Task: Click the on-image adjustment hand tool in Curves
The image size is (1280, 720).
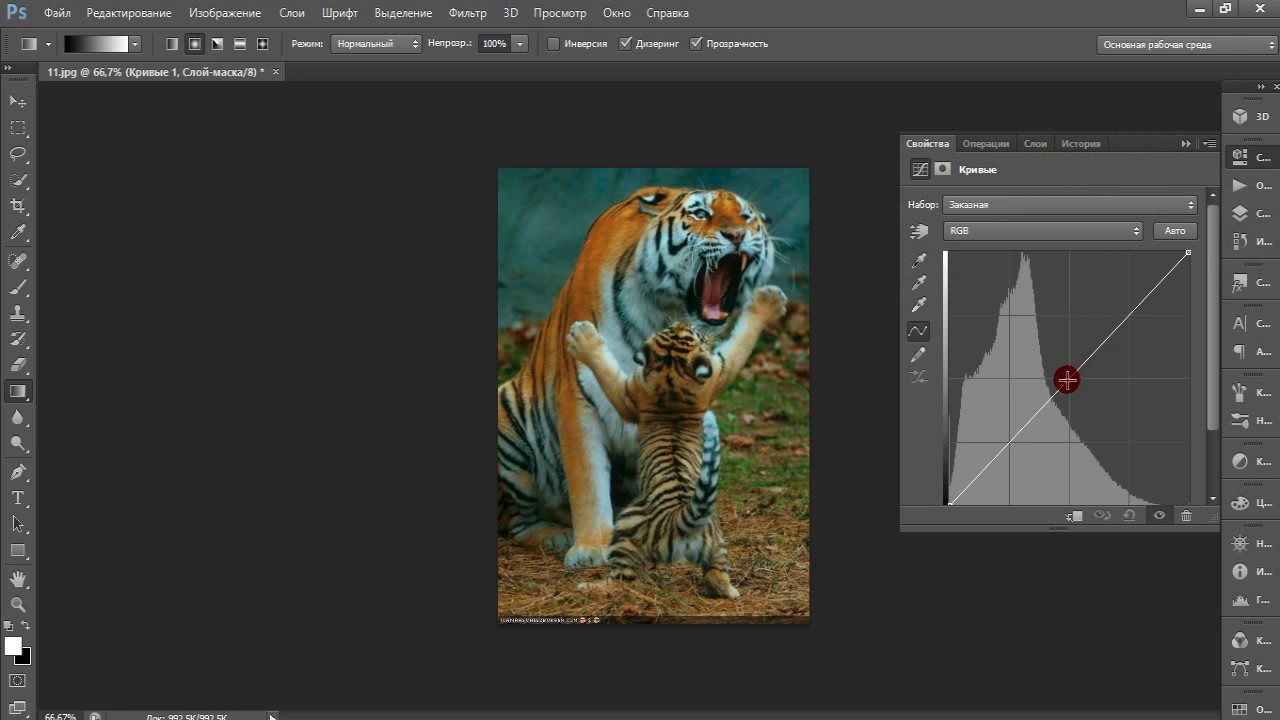Action: (x=919, y=231)
